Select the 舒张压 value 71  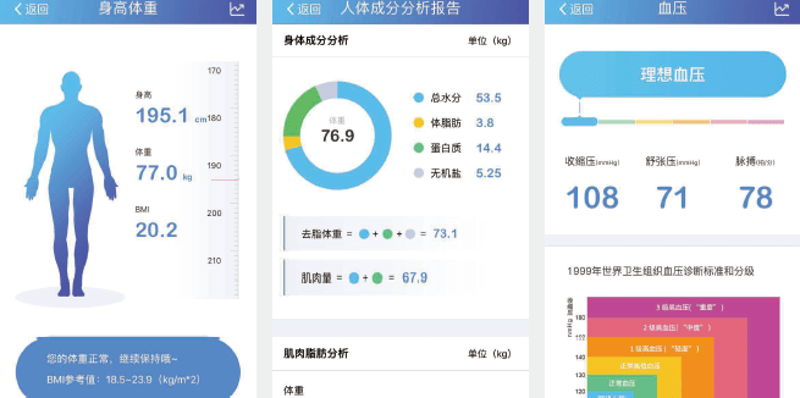[672, 198]
